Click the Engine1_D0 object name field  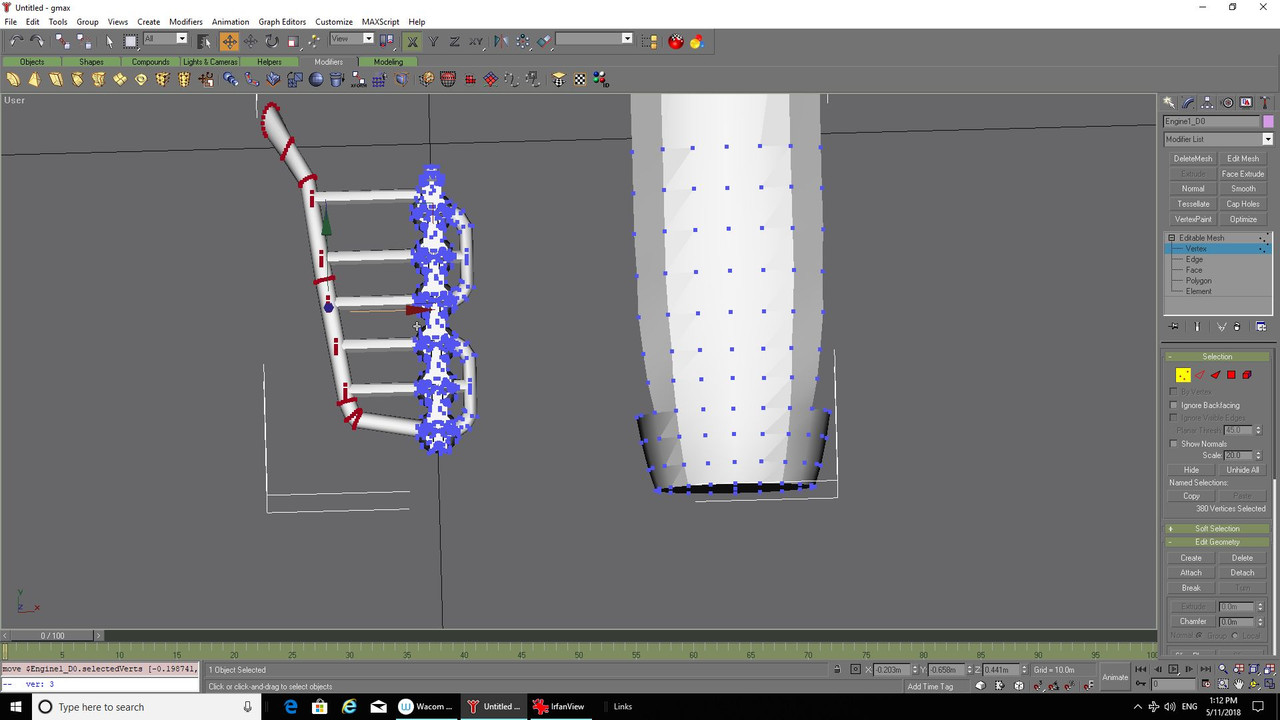(x=1211, y=121)
